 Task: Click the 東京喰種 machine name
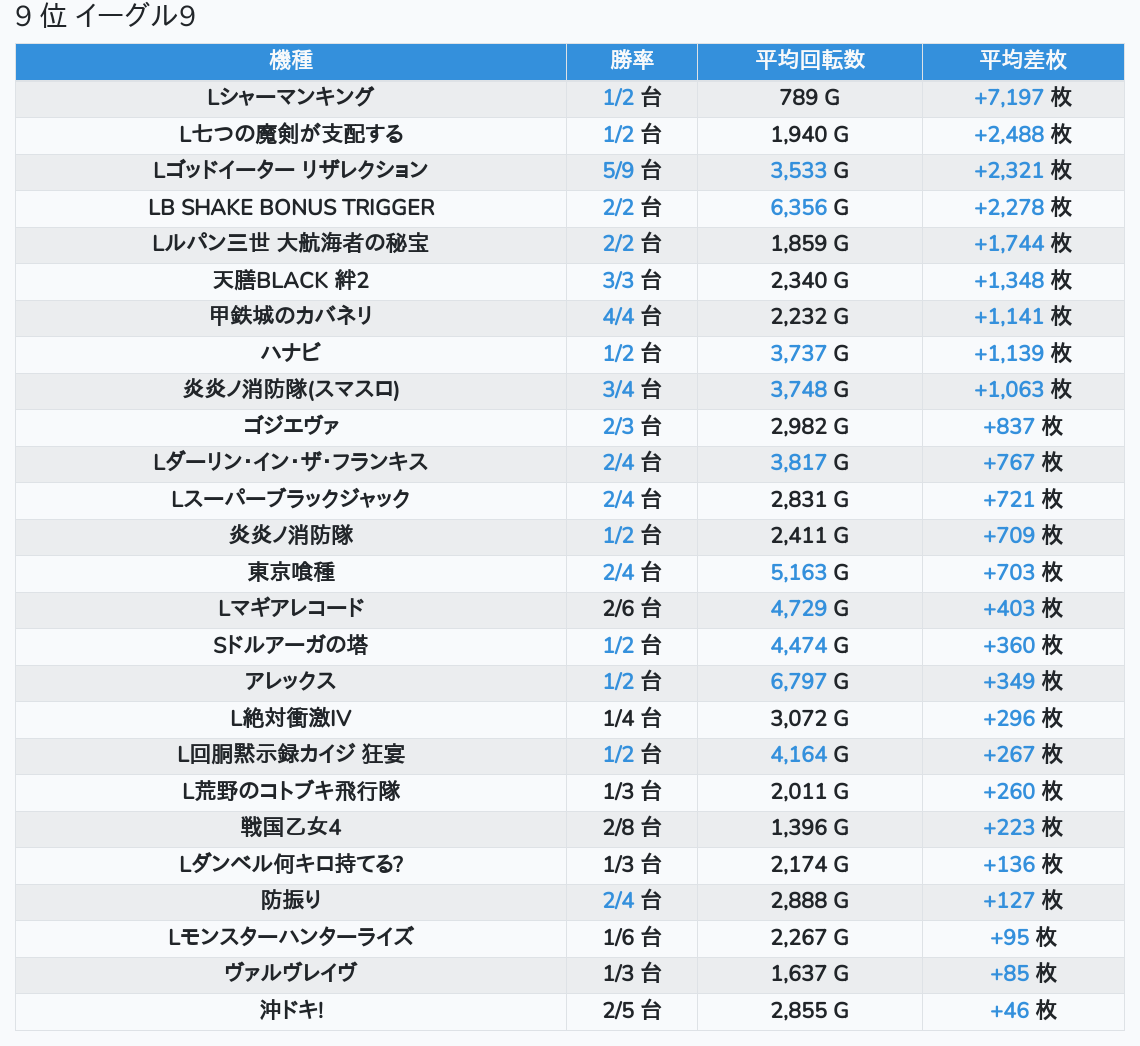pos(291,572)
